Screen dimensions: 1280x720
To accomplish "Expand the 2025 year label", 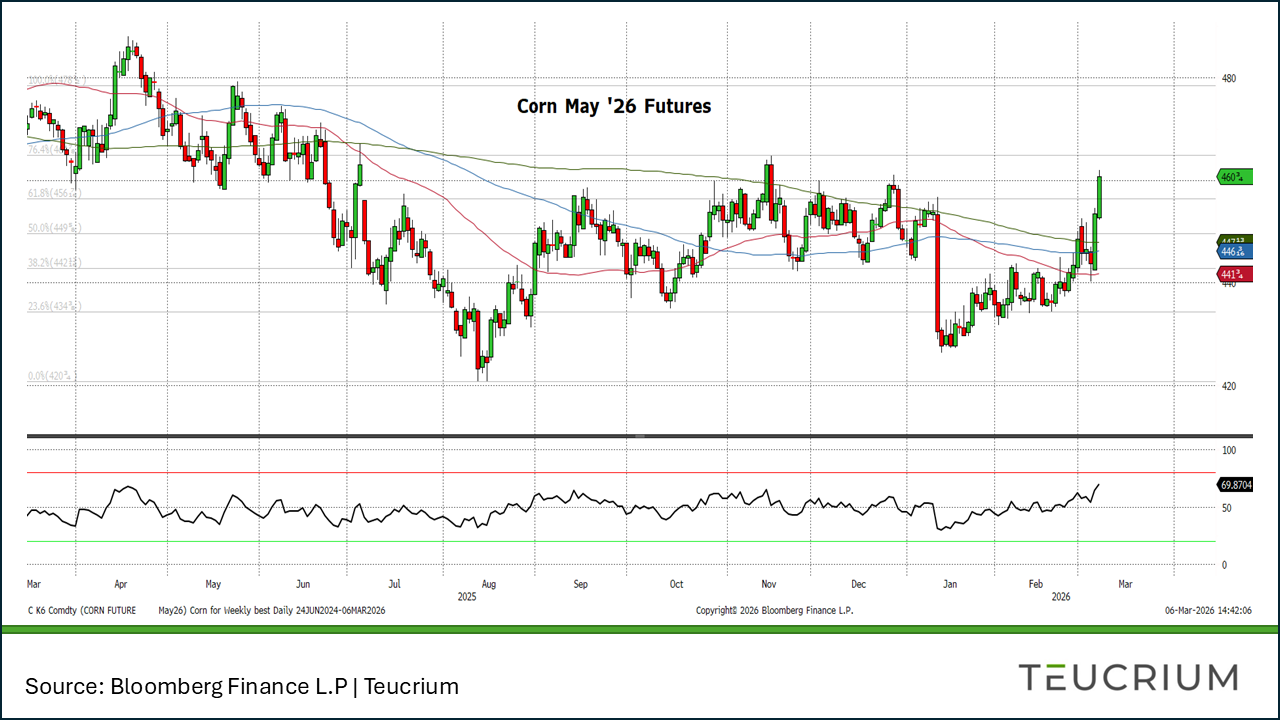I will (468, 595).
